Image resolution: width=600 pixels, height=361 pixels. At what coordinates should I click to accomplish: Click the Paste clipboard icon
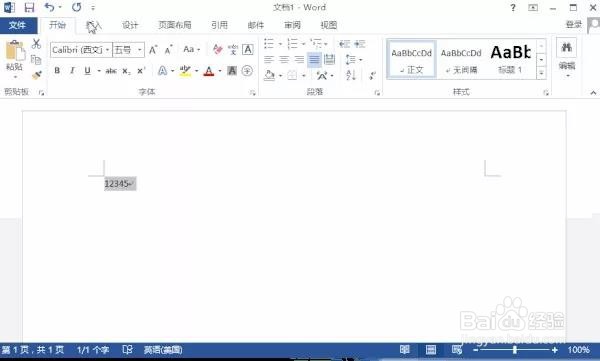[x=15, y=51]
